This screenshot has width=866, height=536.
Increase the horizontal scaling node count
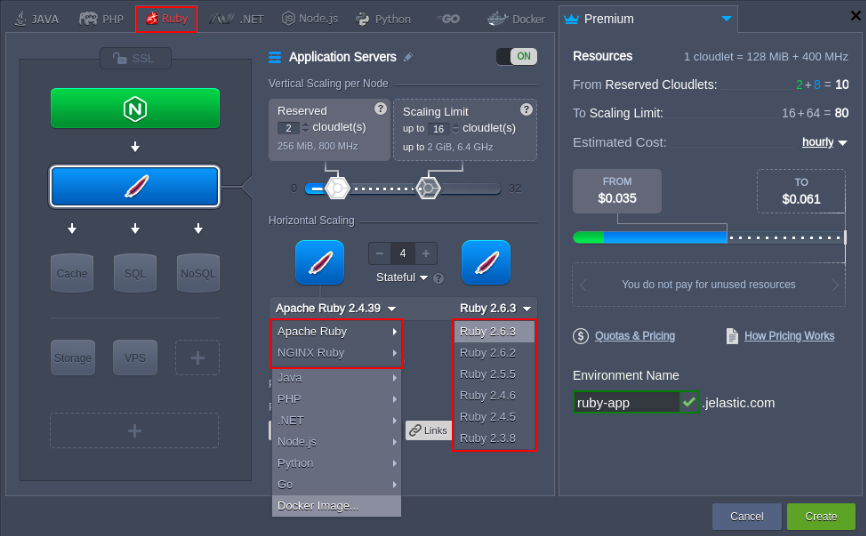[x=426, y=254]
